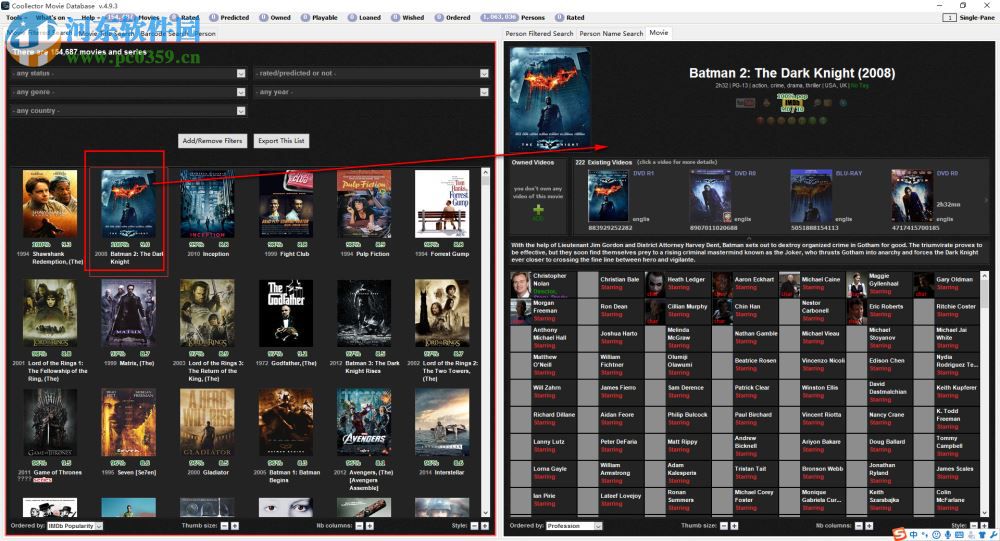Show the Persons count filter
This screenshot has width=1000, height=541.
pyautogui.click(x=513, y=18)
